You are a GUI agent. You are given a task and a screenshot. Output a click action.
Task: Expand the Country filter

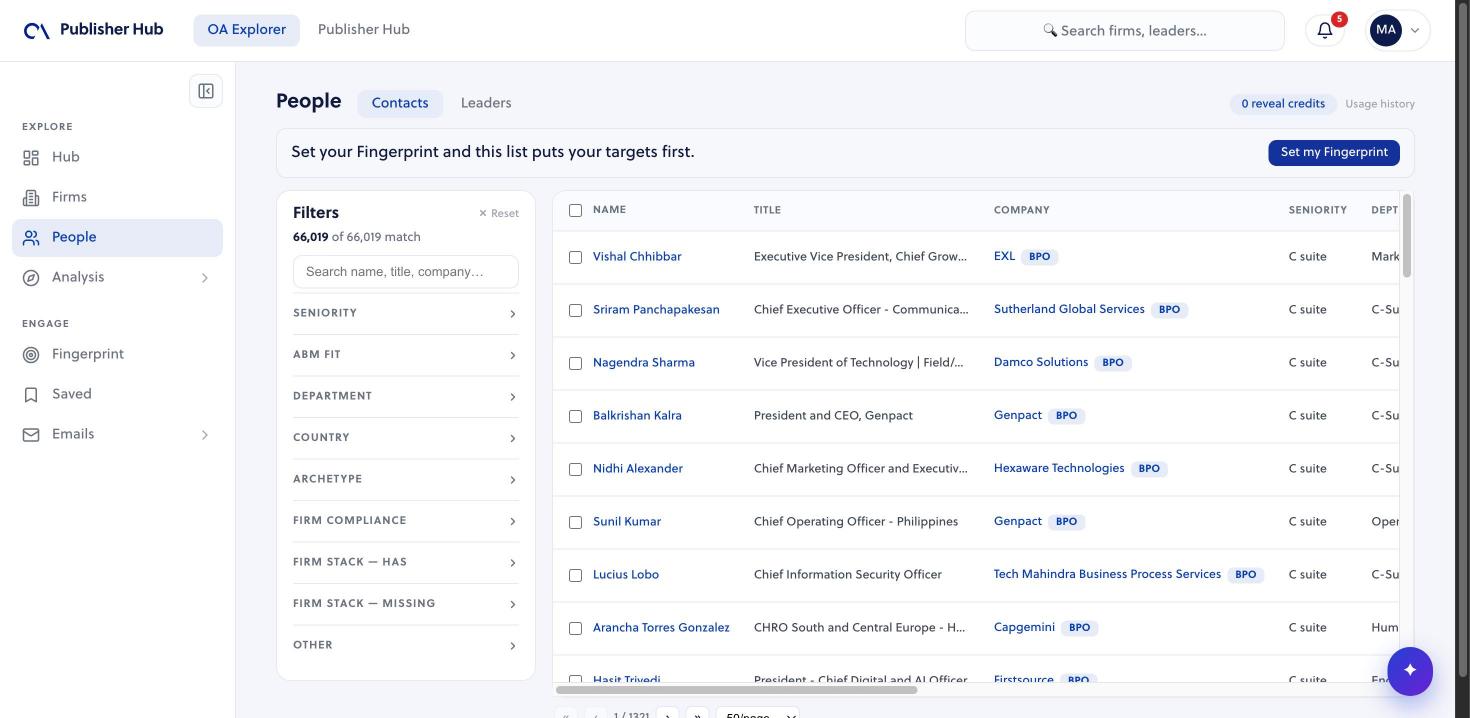point(405,438)
